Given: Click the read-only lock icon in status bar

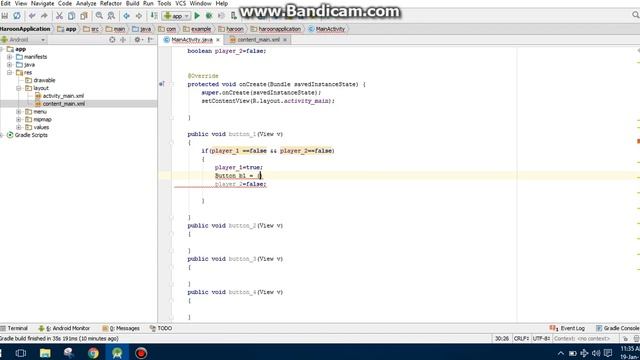Looking at the screenshot, I should [x=625, y=339].
